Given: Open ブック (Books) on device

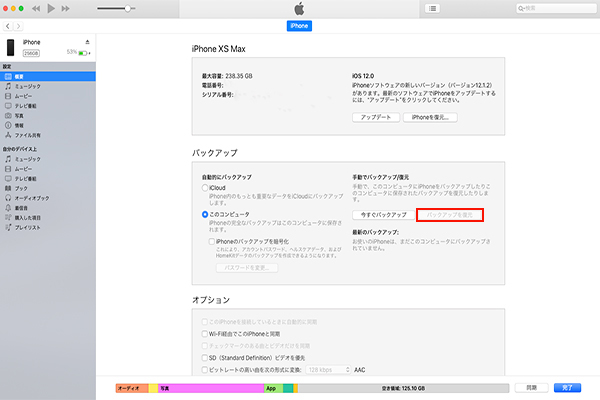Looking at the screenshot, I should [x=48, y=188].
